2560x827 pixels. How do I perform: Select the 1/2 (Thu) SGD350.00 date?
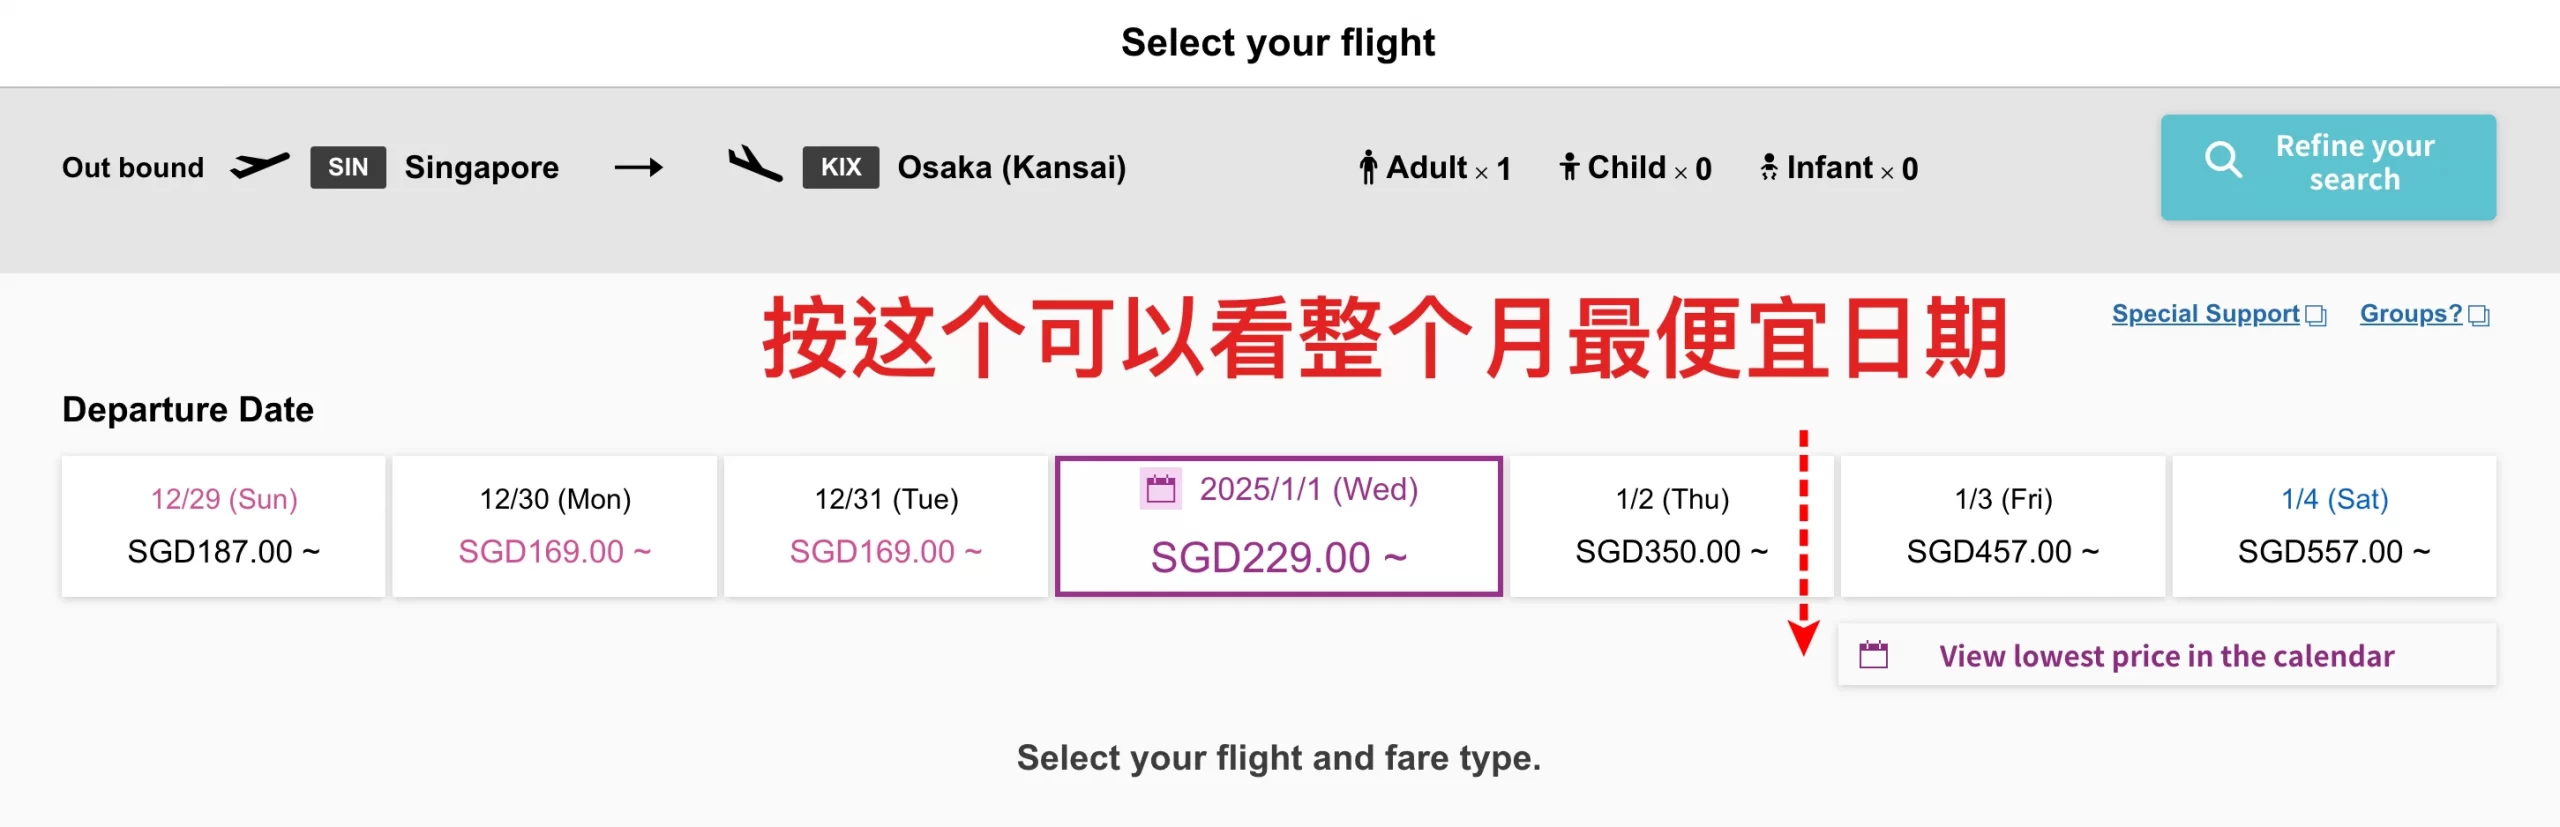1672,526
